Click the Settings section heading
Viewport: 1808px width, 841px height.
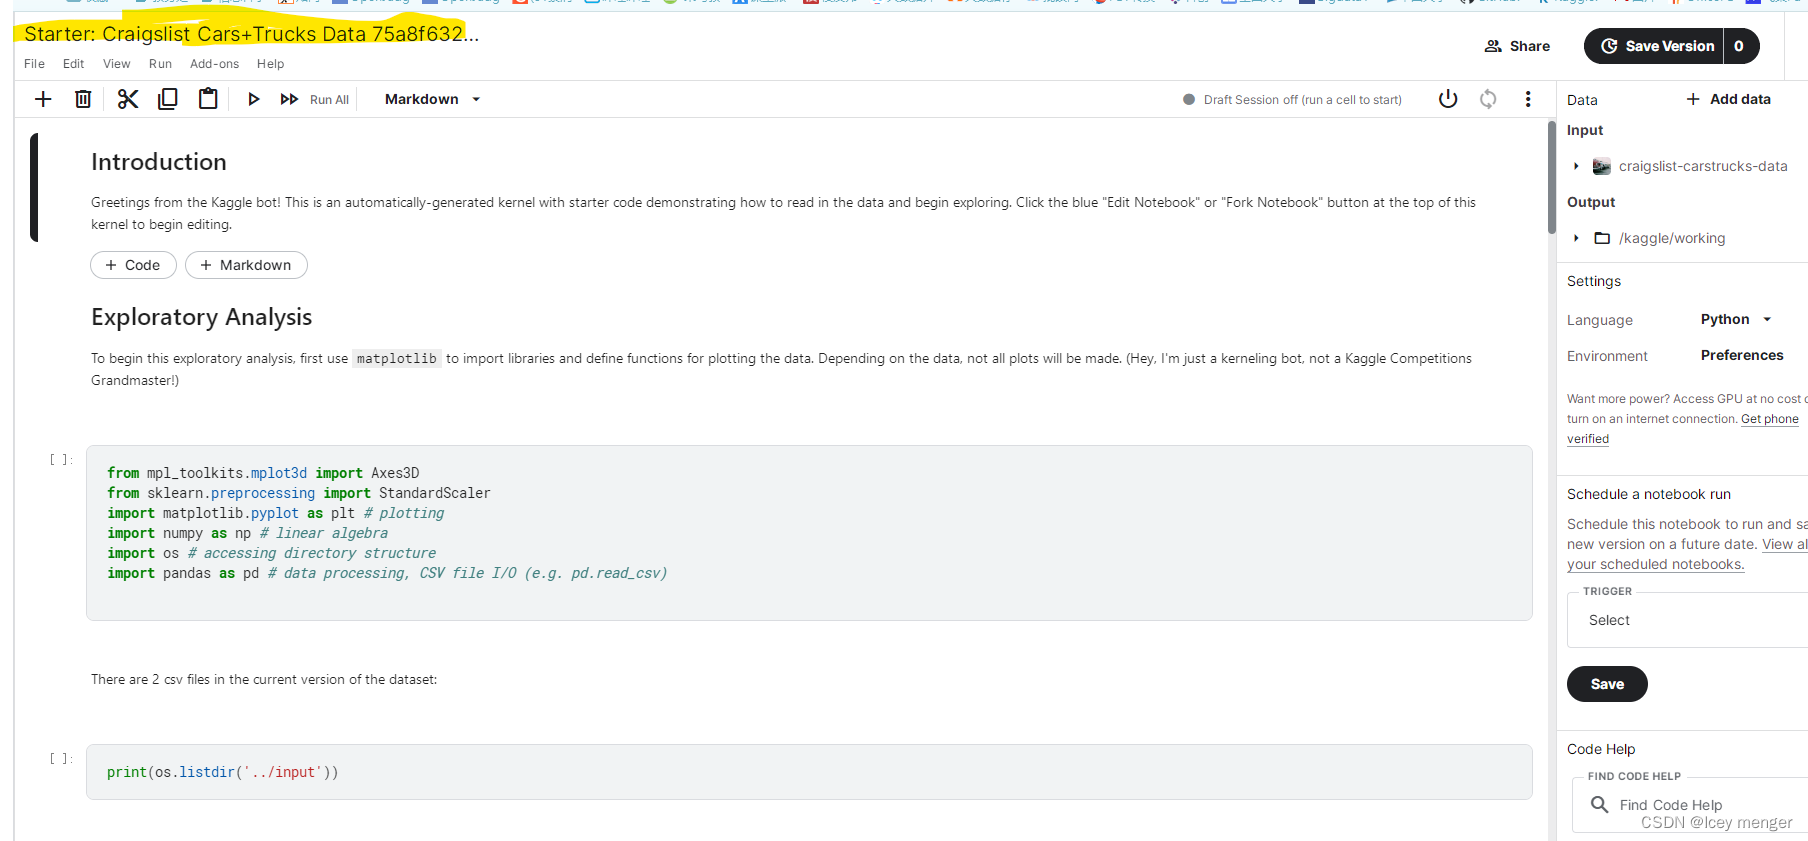point(1594,281)
